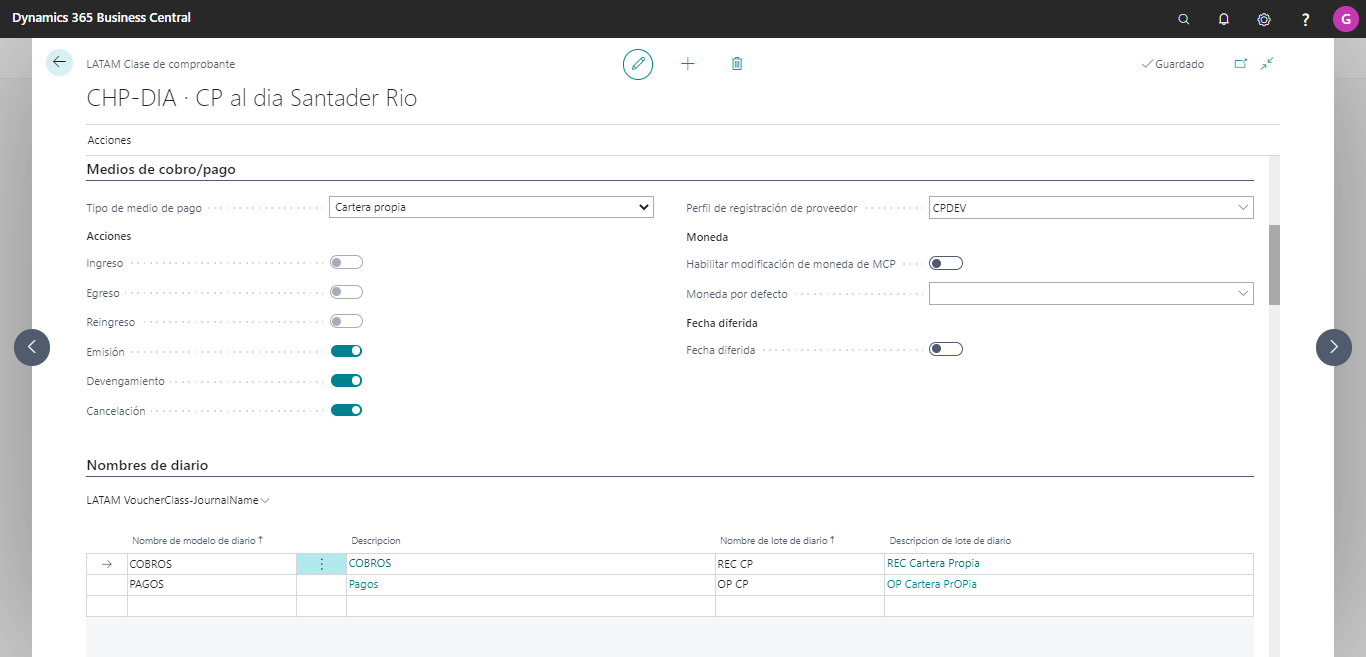Viewport: 1366px width, 657px height.
Task: Collapse Nombres de diario section heading
Action: pyautogui.click(x=147, y=465)
